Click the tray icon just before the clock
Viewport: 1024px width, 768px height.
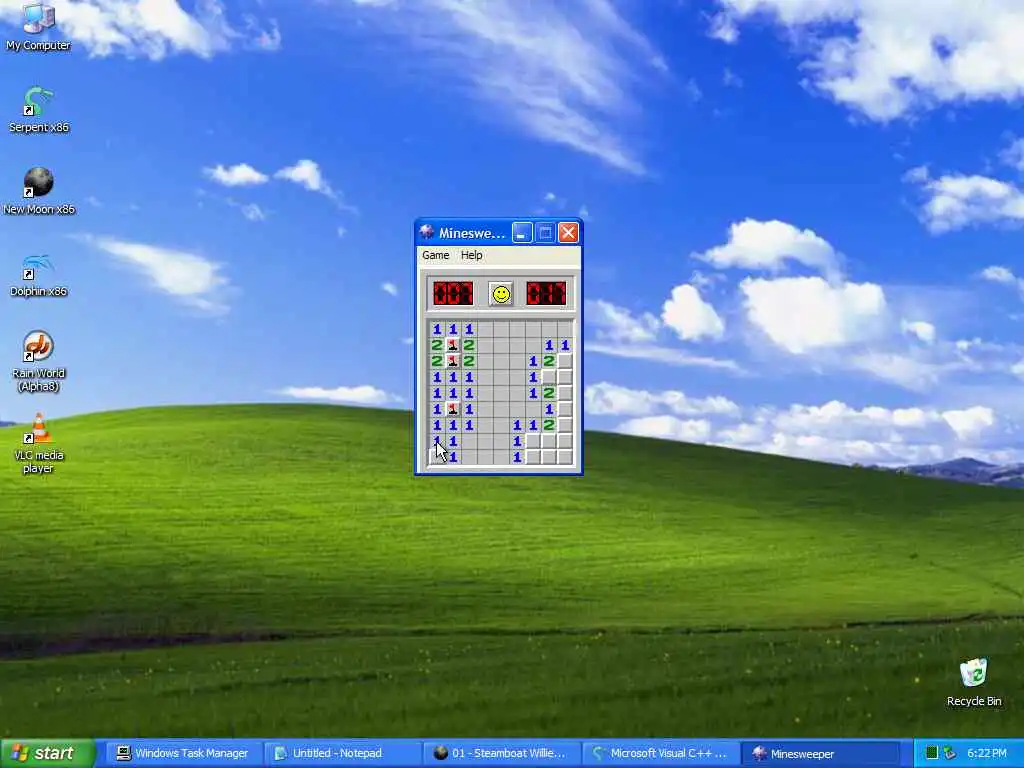[950, 753]
